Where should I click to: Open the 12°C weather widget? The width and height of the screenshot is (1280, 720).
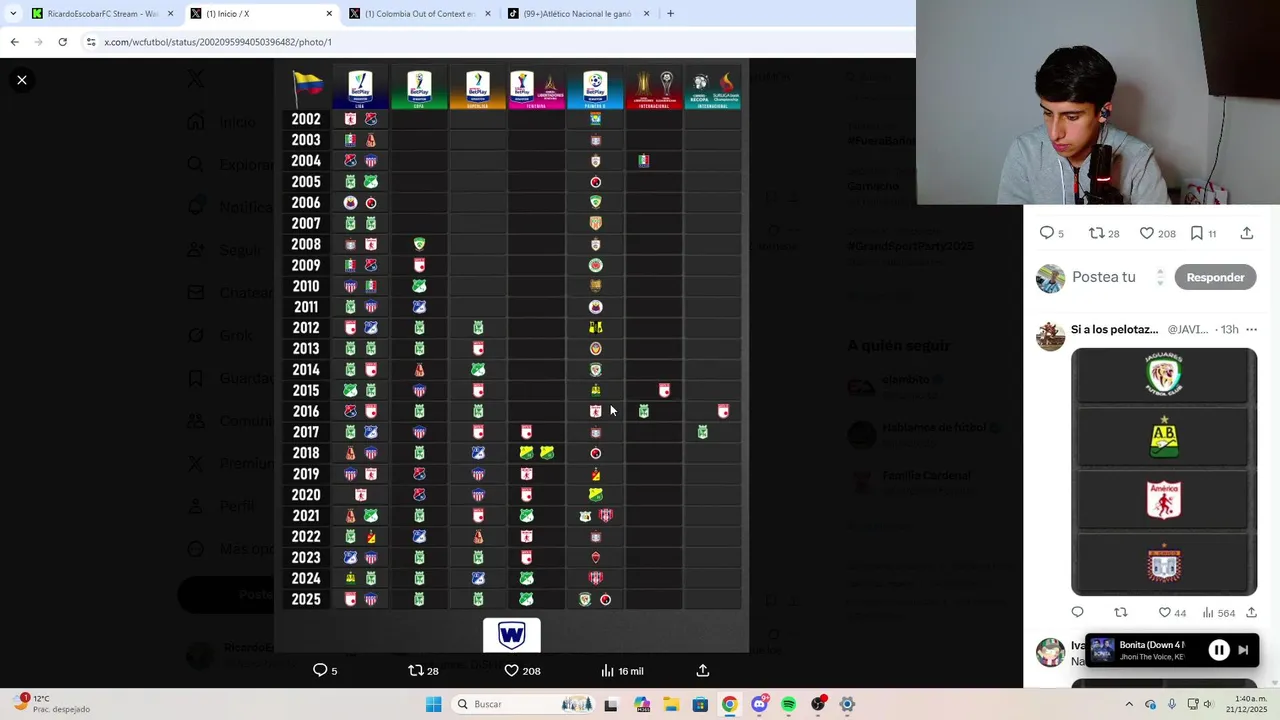coord(50,704)
